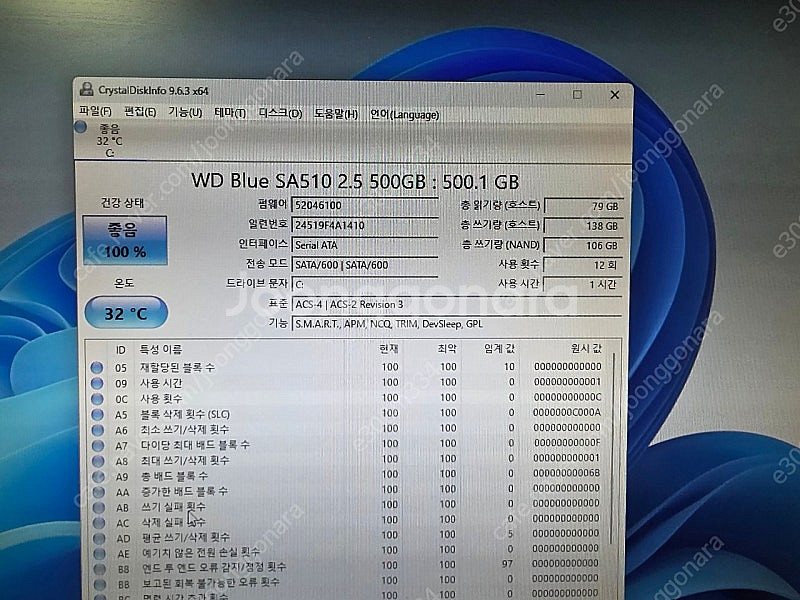Click the features field S.M.A.R.T., APM, NCQ
Image resolution: width=800 pixels, height=600 pixels.
coord(457,324)
